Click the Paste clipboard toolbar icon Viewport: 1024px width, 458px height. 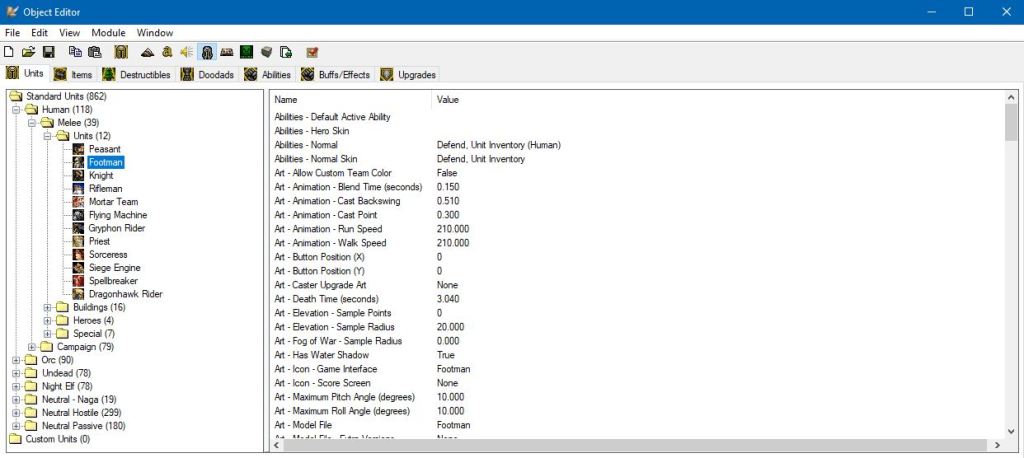pos(95,52)
